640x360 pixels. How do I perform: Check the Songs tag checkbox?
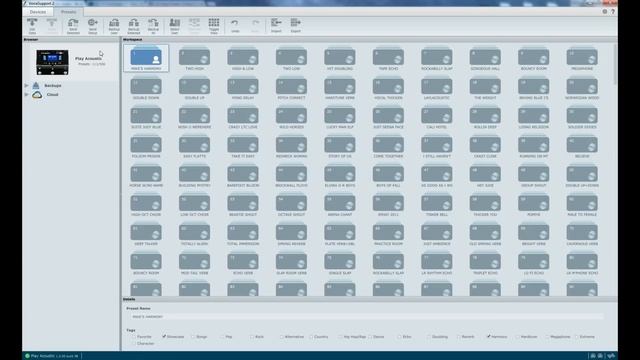(x=193, y=337)
